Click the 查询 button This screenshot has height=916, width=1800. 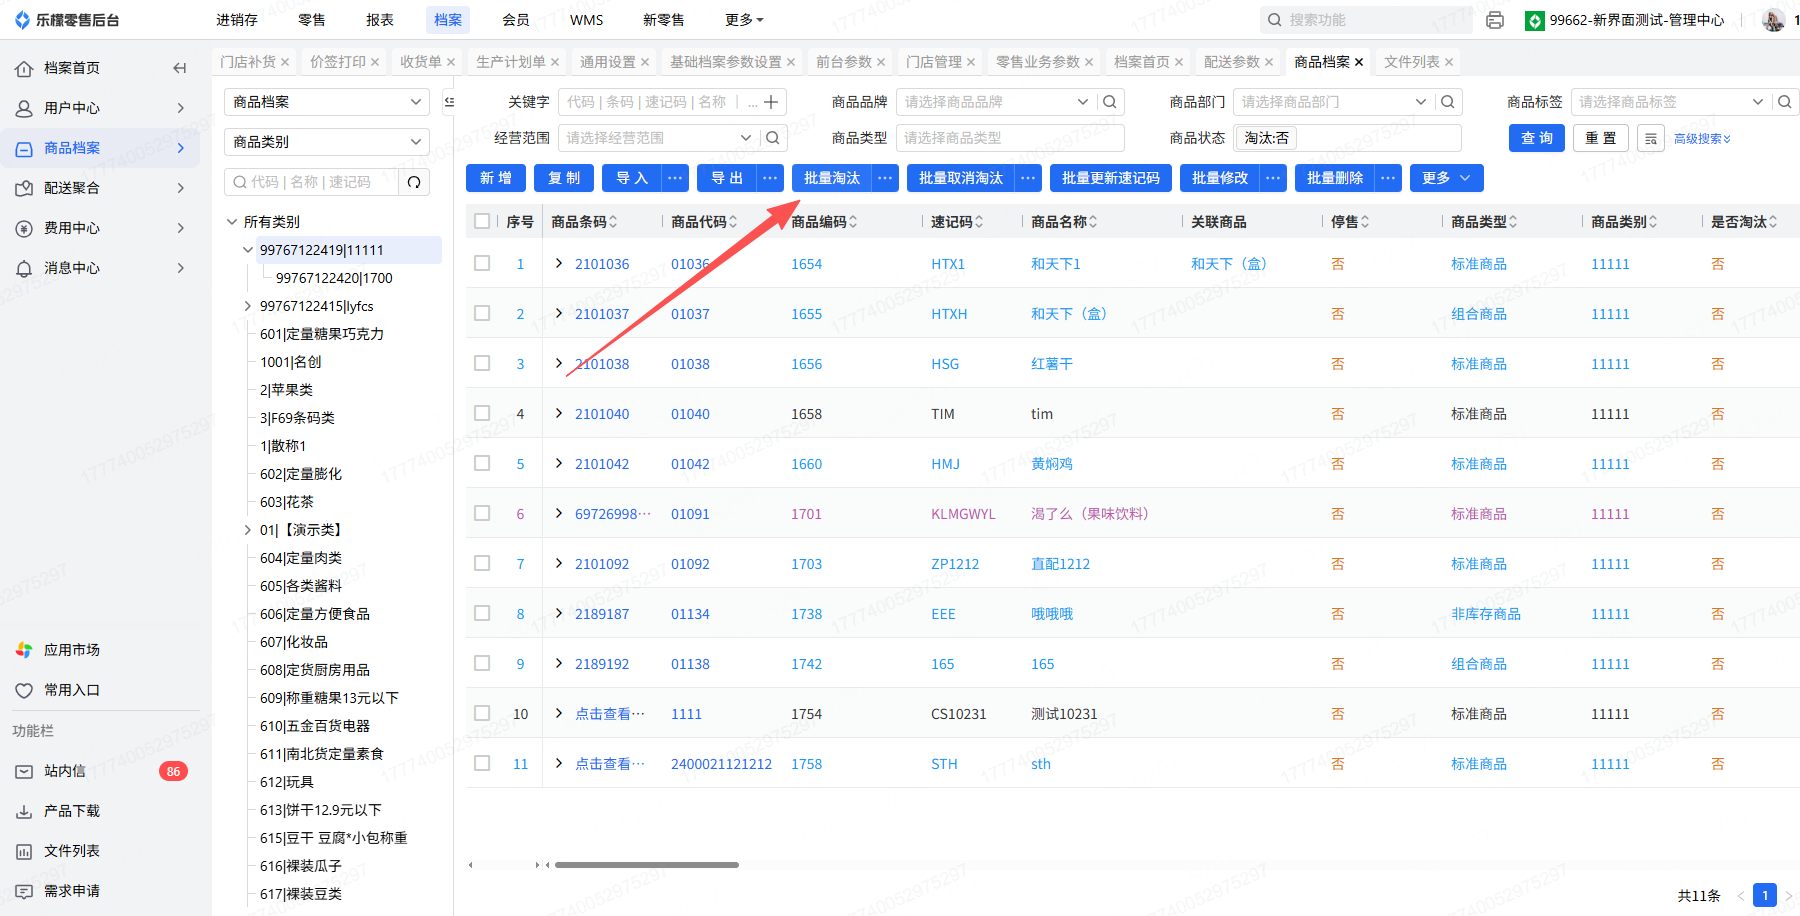tap(1537, 138)
